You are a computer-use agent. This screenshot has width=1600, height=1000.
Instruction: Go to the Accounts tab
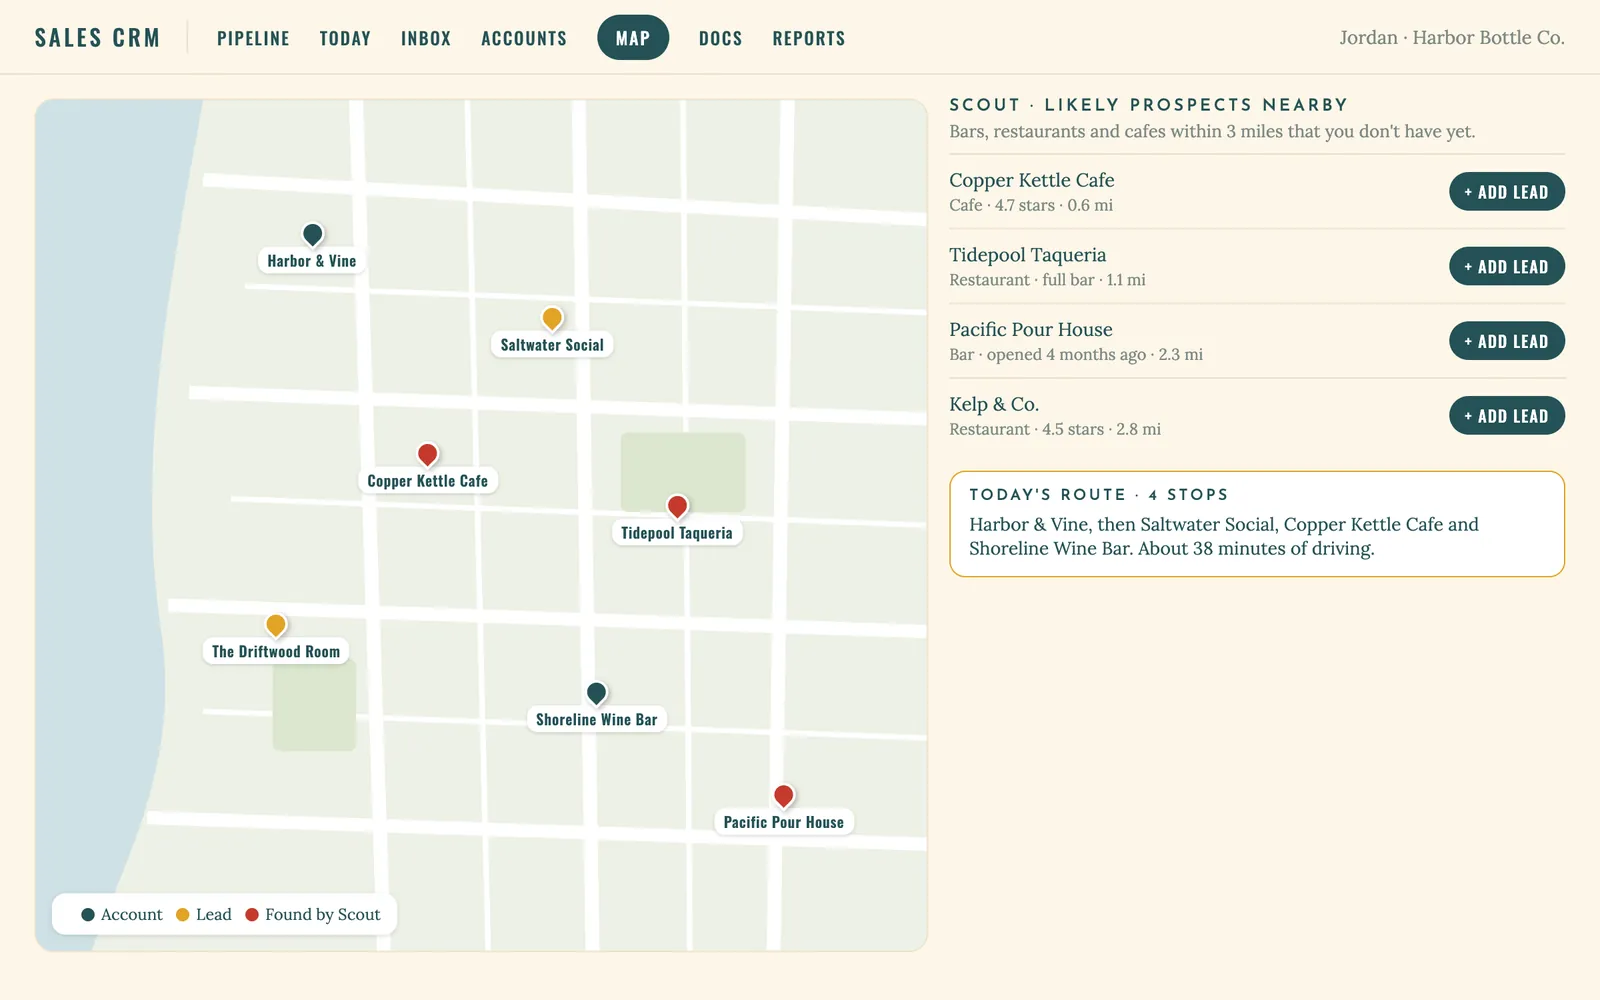[524, 38]
